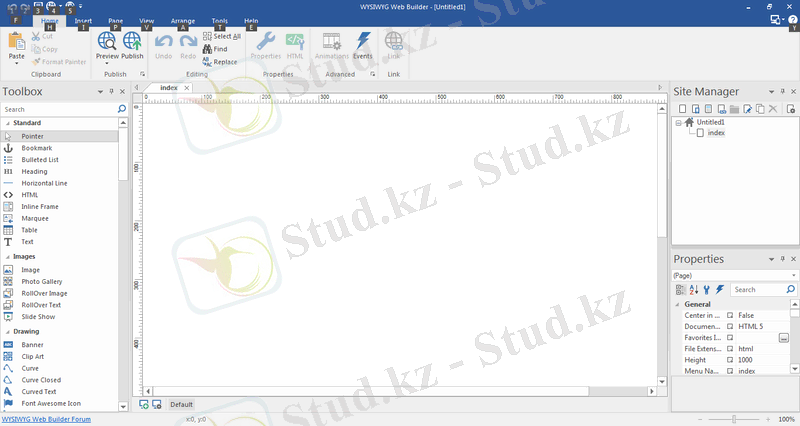Image resolution: width=800 pixels, height=426 pixels.
Task: Collapse the Drawing toolbox section
Action: (x=8, y=332)
